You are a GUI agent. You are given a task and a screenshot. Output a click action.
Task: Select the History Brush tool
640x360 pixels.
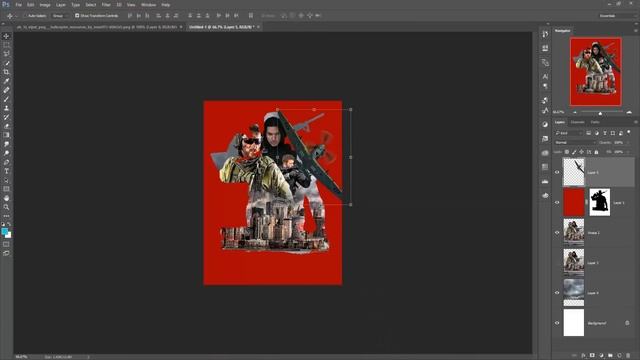coord(6,117)
